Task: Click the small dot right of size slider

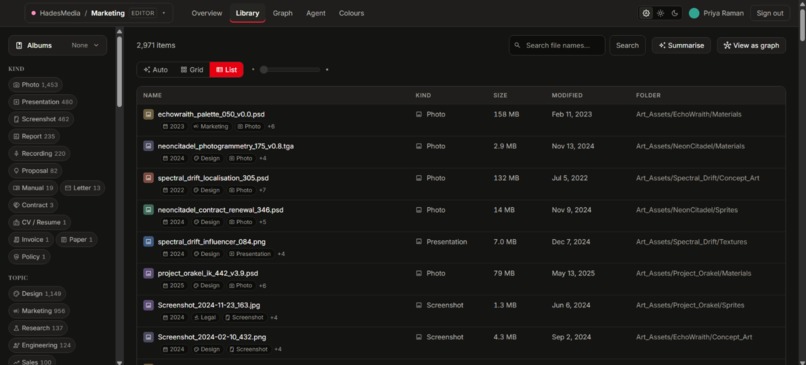Action: (327, 69)
